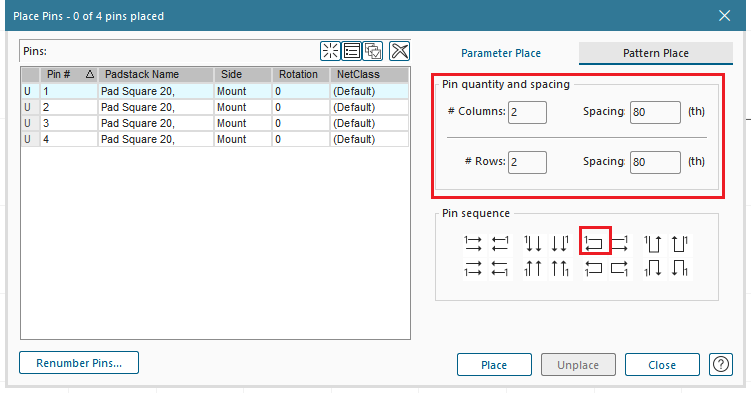Switch to Parameter Place tab

tap(501, 53)
